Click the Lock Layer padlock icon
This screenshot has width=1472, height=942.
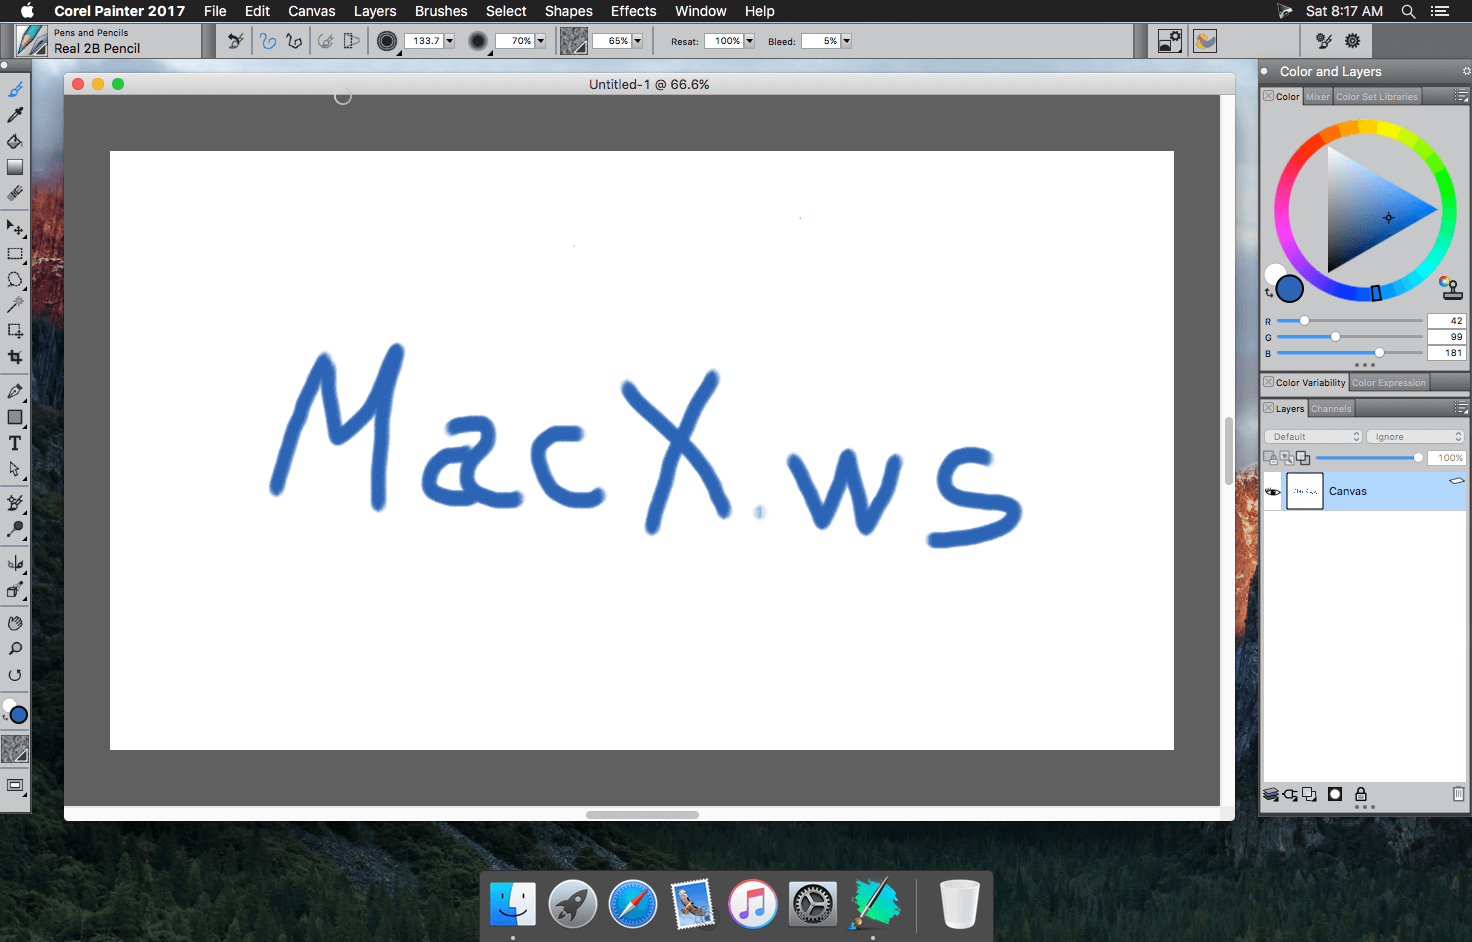[1361, 794]
